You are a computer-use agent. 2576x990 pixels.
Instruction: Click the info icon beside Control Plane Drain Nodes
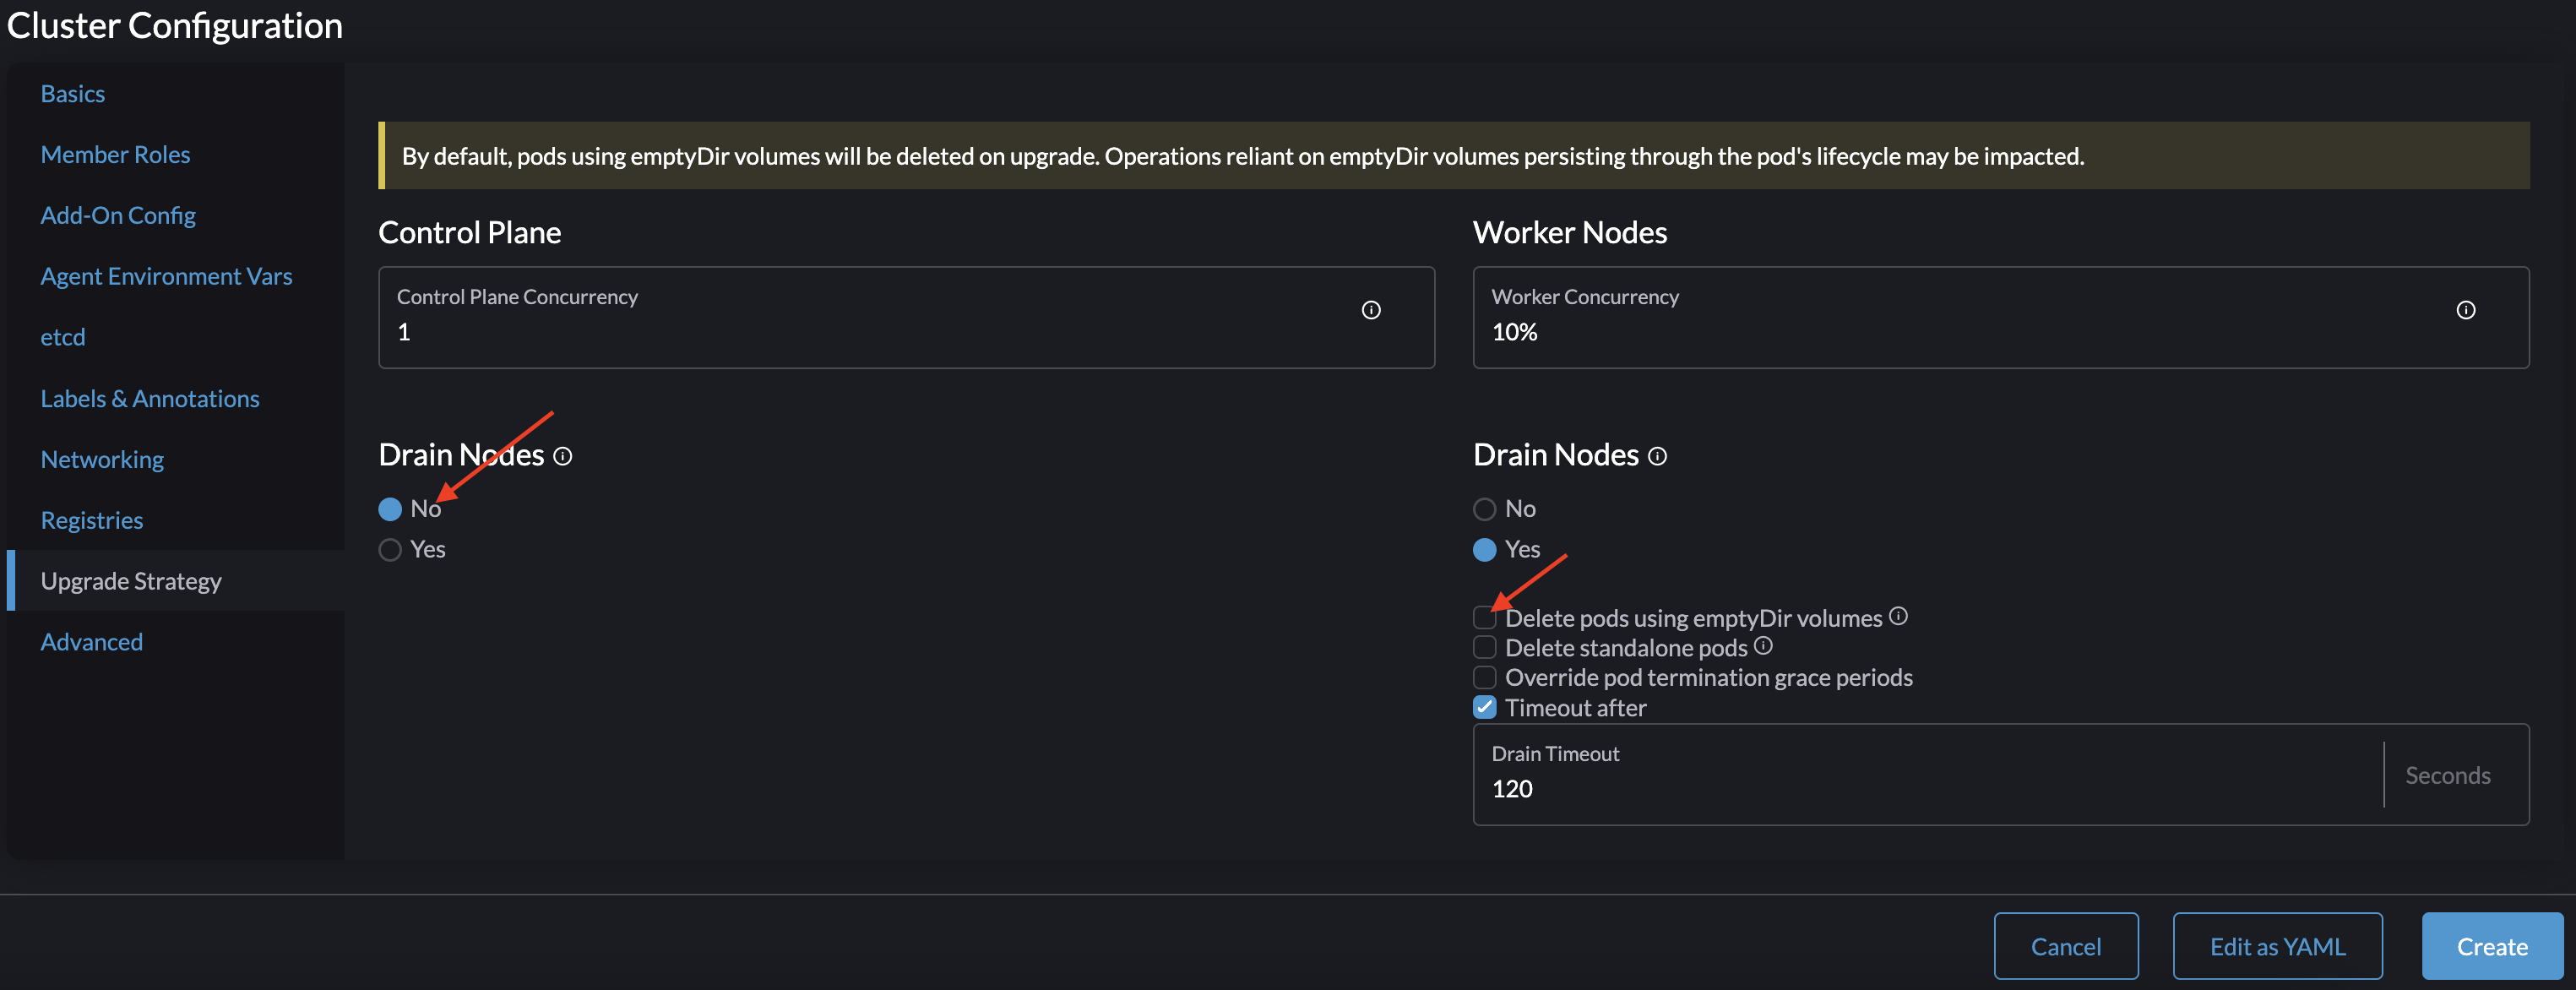tap(563, 456)
